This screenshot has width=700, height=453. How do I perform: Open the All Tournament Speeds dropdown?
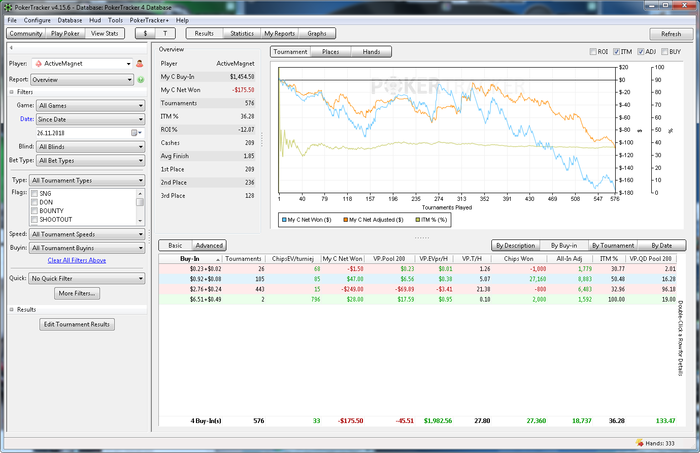87,234
